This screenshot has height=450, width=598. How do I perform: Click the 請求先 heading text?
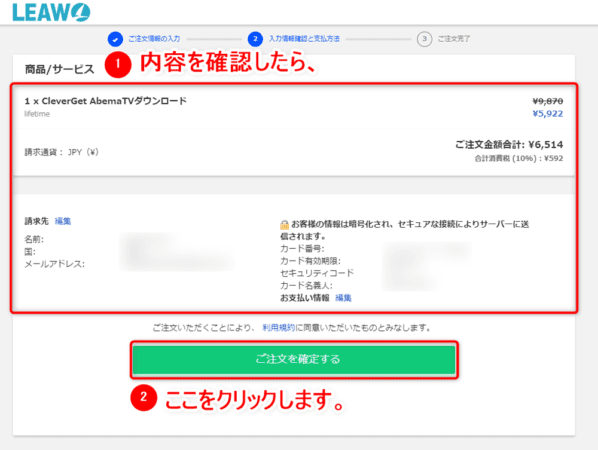tap(37, 221)
